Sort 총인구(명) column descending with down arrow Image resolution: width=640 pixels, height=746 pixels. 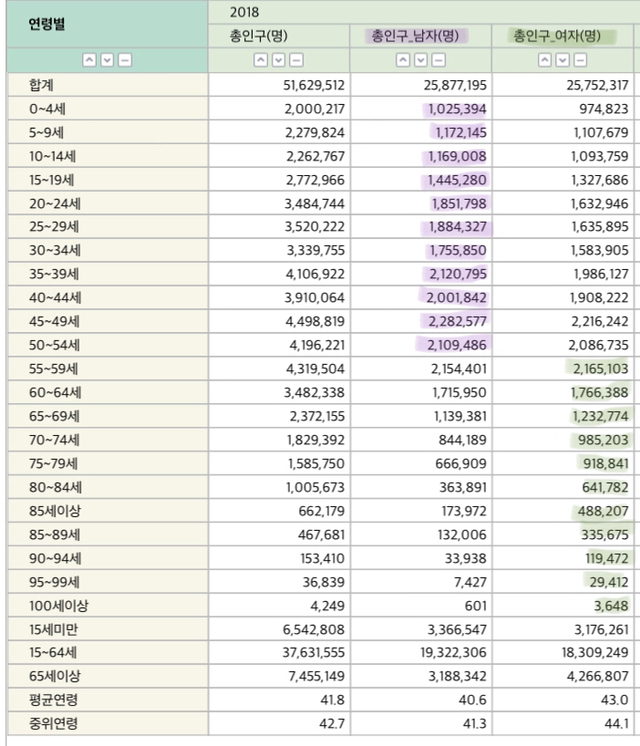coord(277,60)
